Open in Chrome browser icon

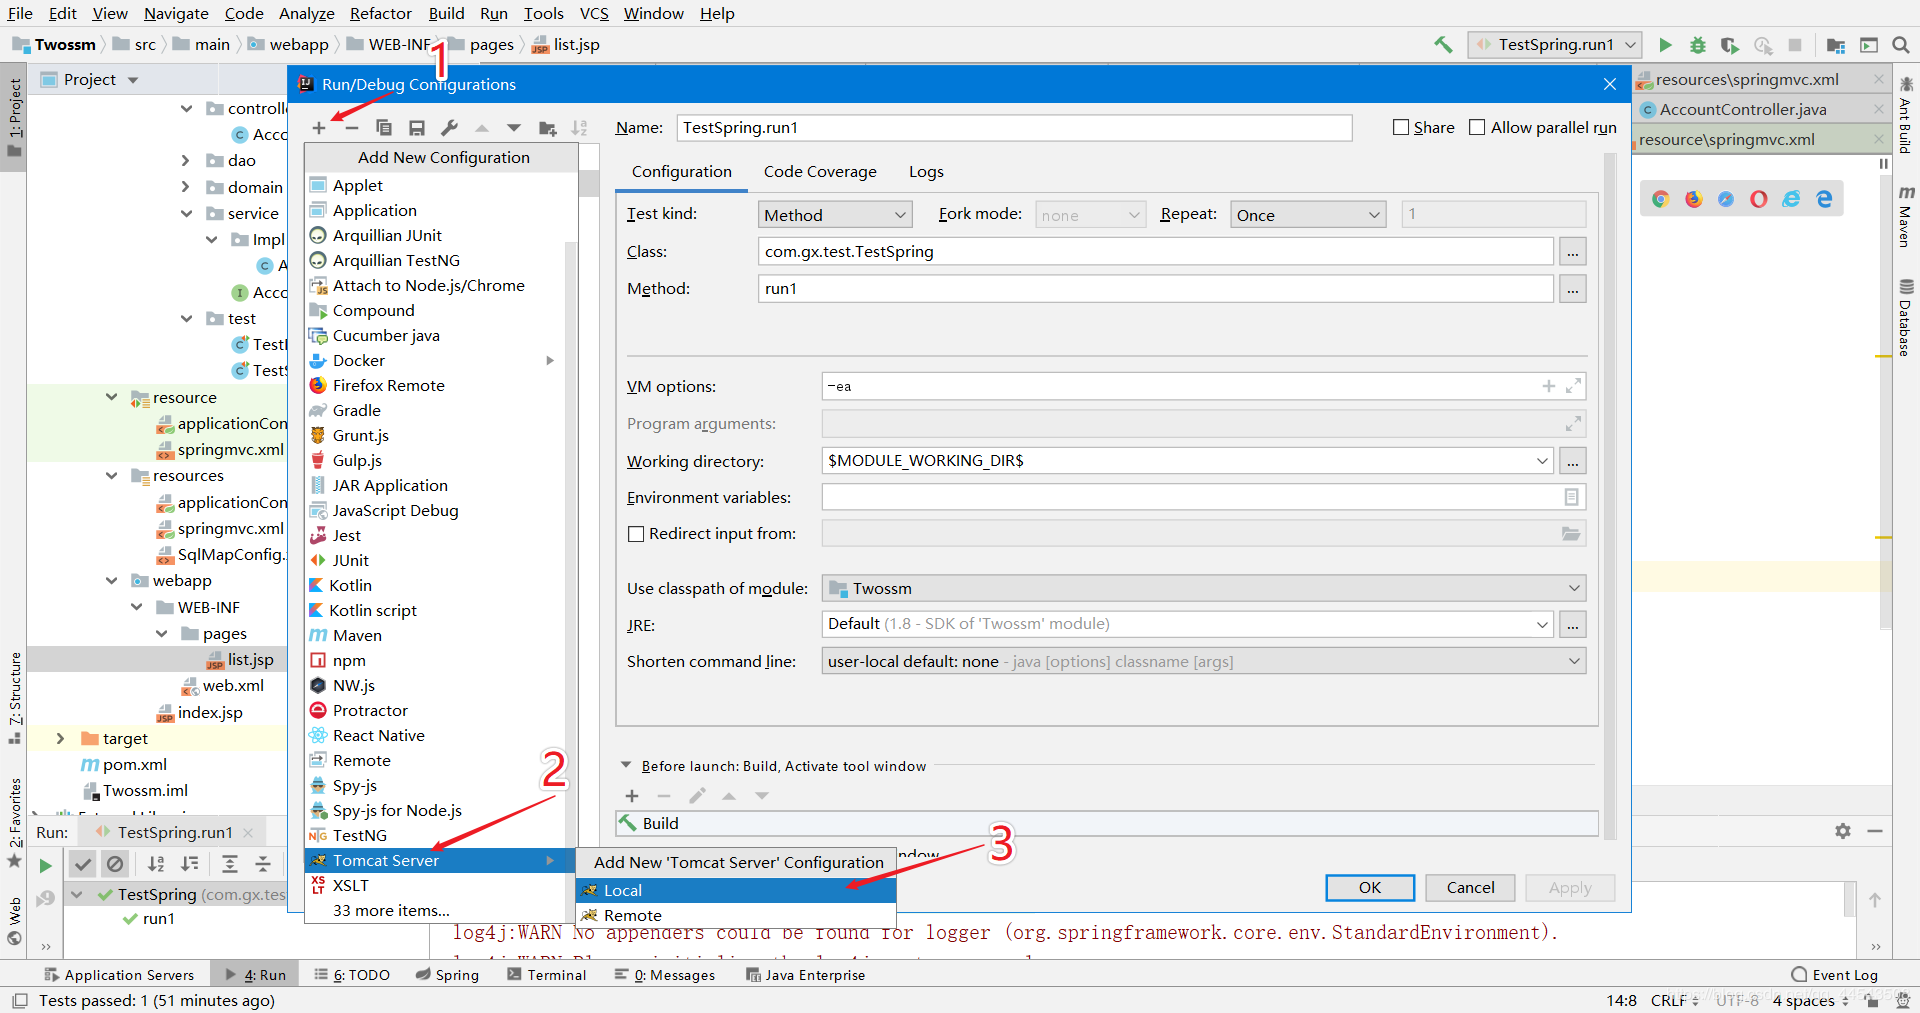pyautogui.click(x=1660, y=199)
